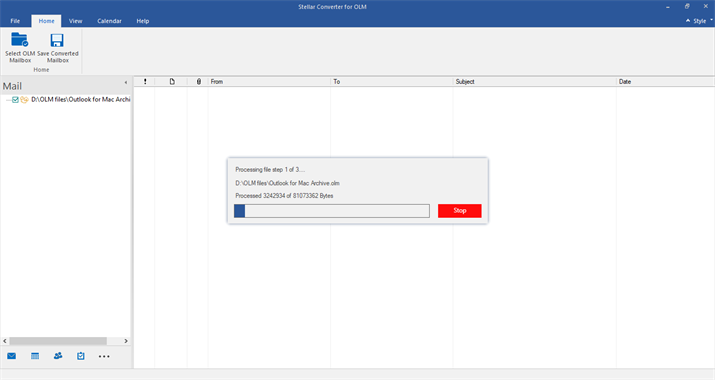This screenshot has width=715, height=380.
Task: Open the Style dropdown
Action: pyautogui.click(x=702, y=21)
